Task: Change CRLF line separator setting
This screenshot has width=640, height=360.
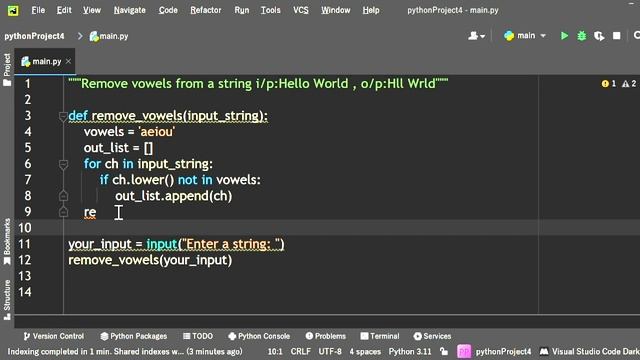Action: [300, 351]
